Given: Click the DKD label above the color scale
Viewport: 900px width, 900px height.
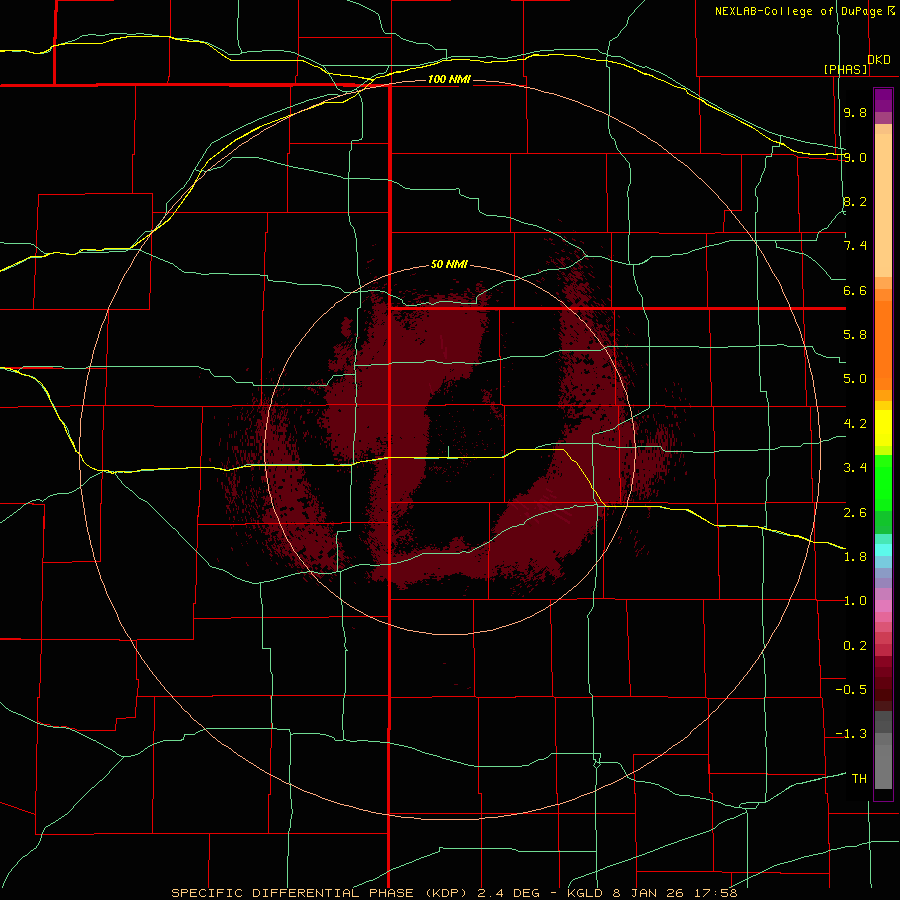Looking at the screenshot, I should click(879, 60).
